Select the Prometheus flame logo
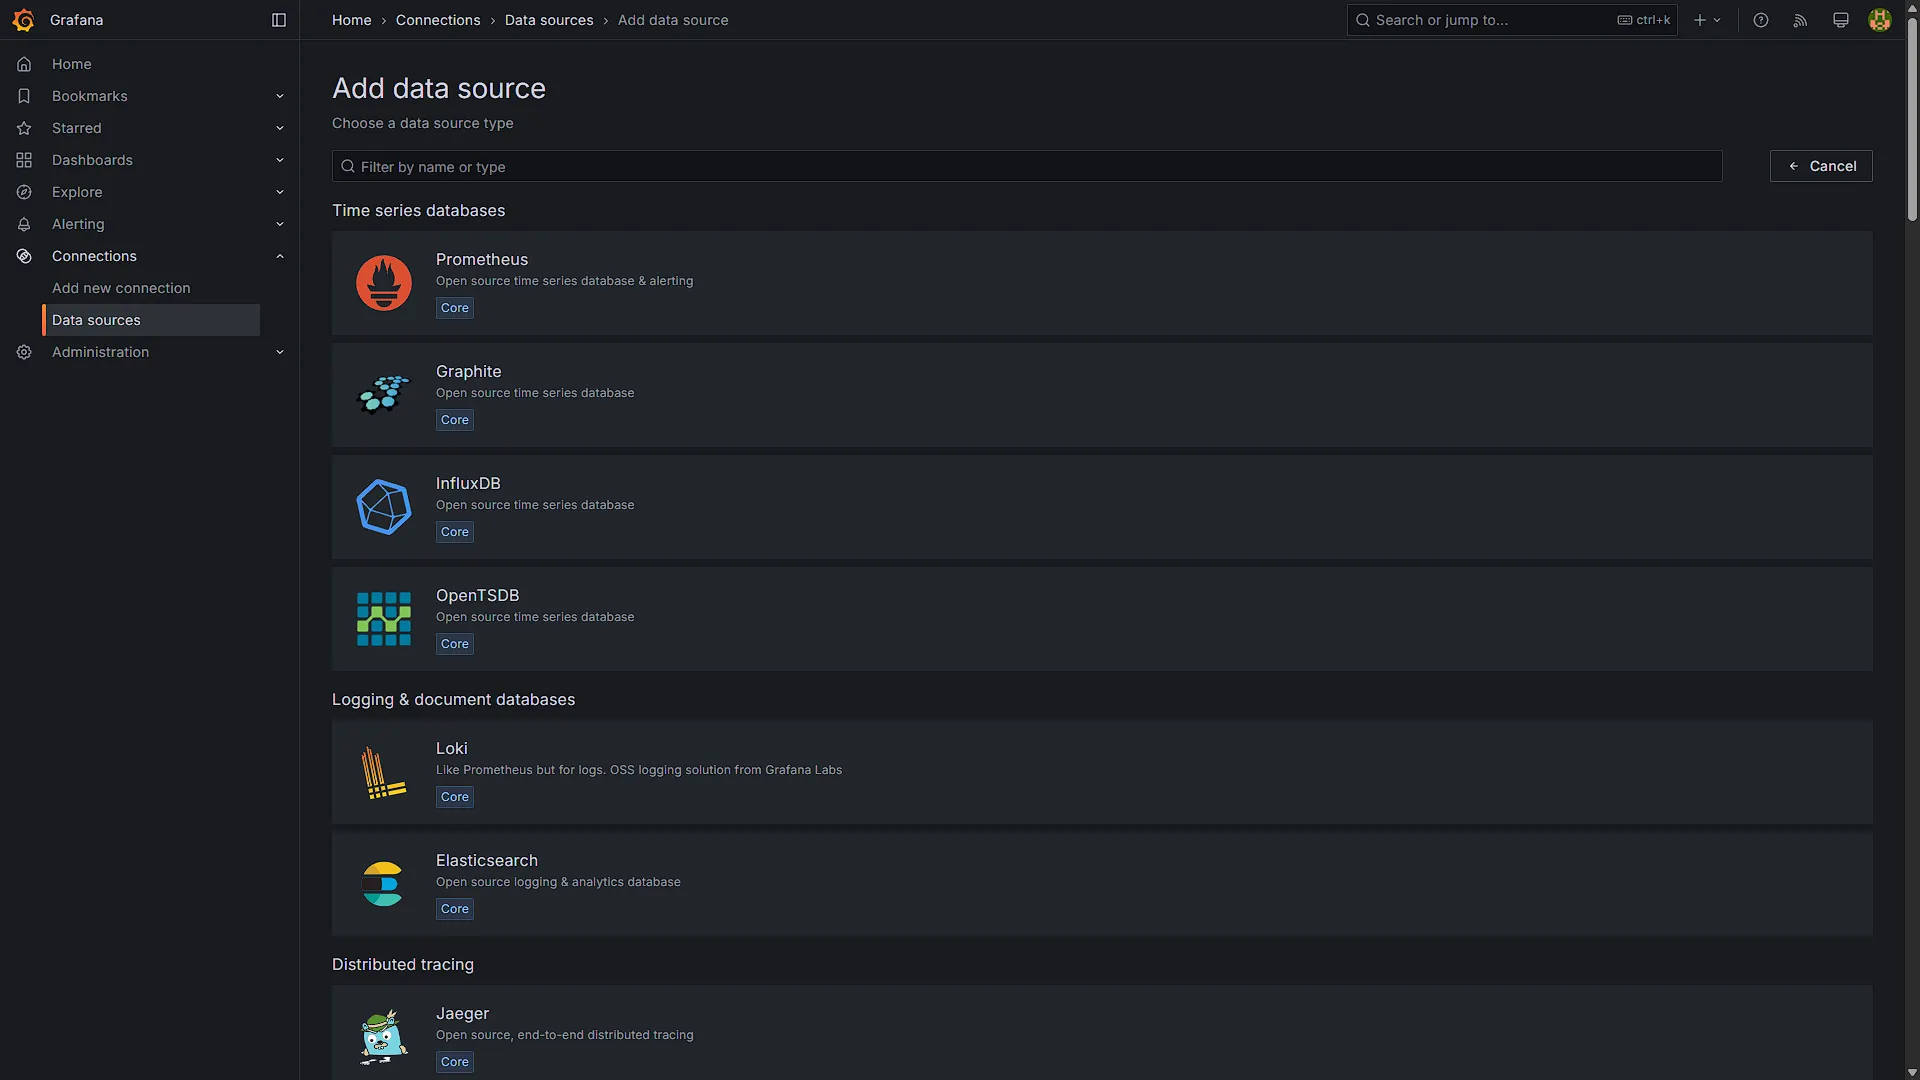The height and width of the screenshot is (1080, 1920). click(x=384, y=283)
